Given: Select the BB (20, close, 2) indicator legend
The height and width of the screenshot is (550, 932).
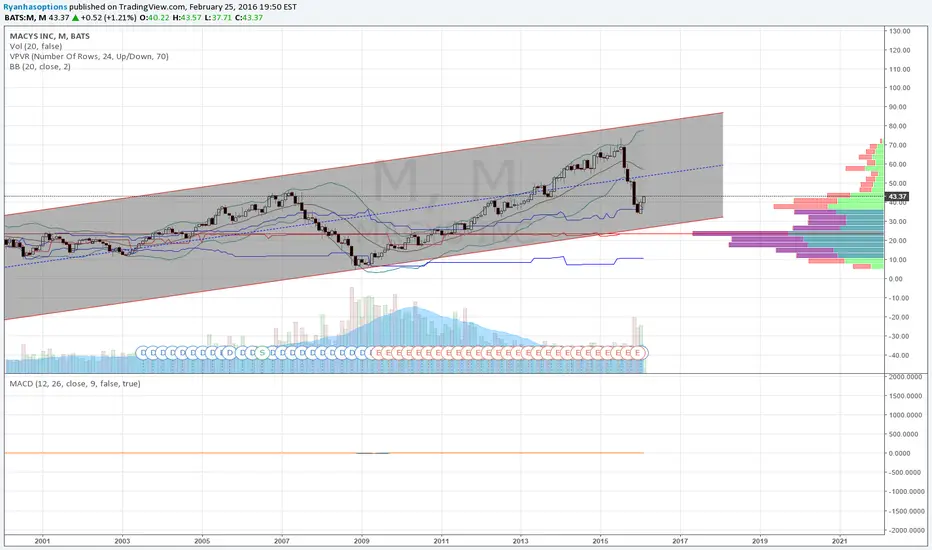Looking at the screenshot, I should tap(40, 66).
